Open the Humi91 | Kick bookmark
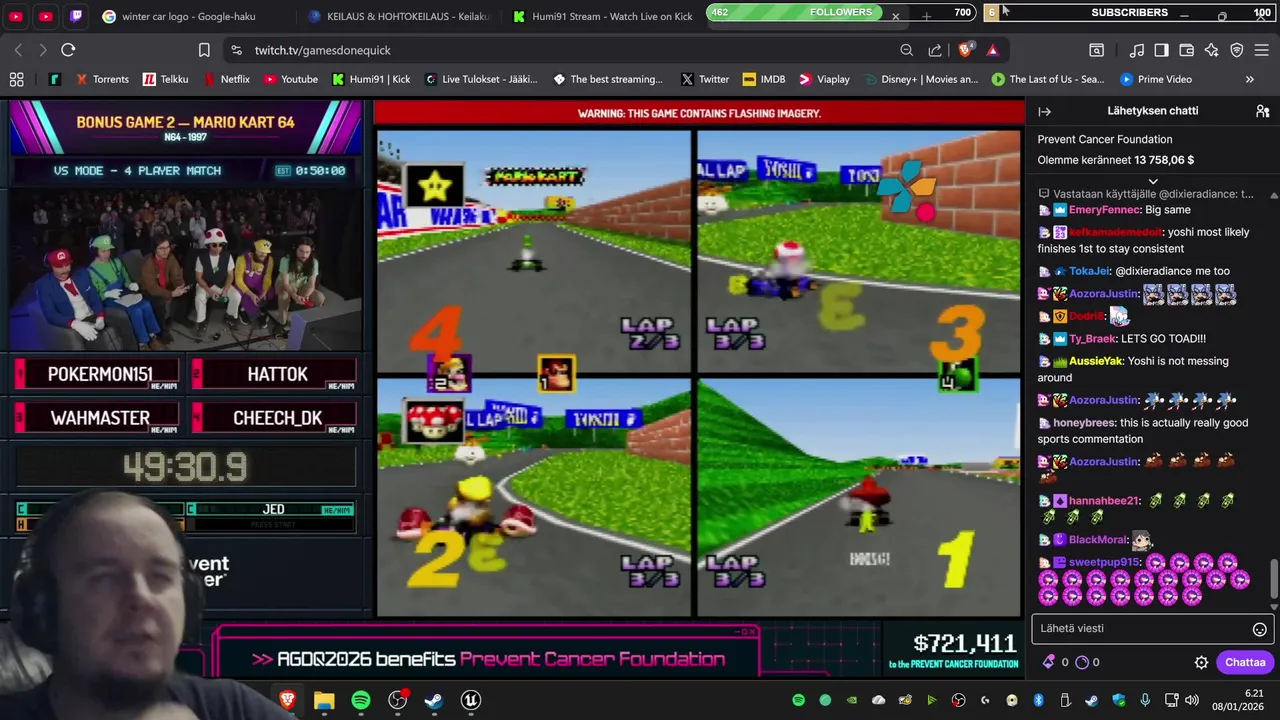This screenshot has height=720, width=1280. (x=371, y=79)
